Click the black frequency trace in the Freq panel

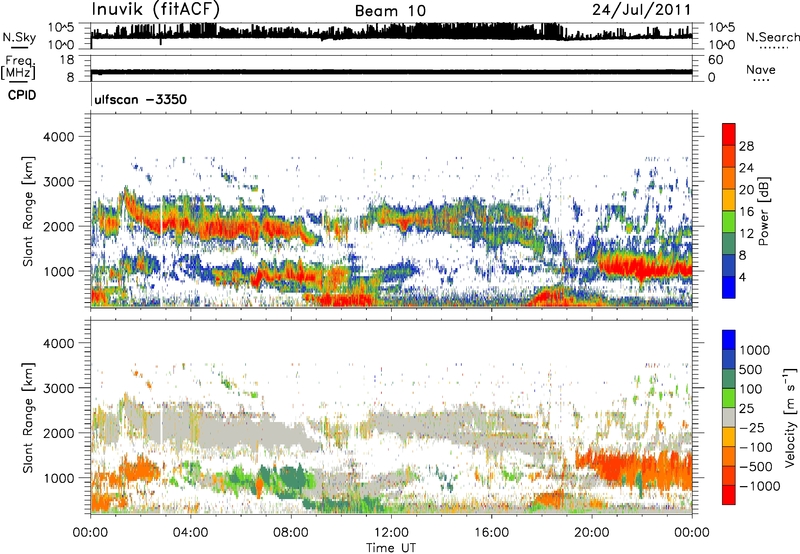click(x=391, y=72)
